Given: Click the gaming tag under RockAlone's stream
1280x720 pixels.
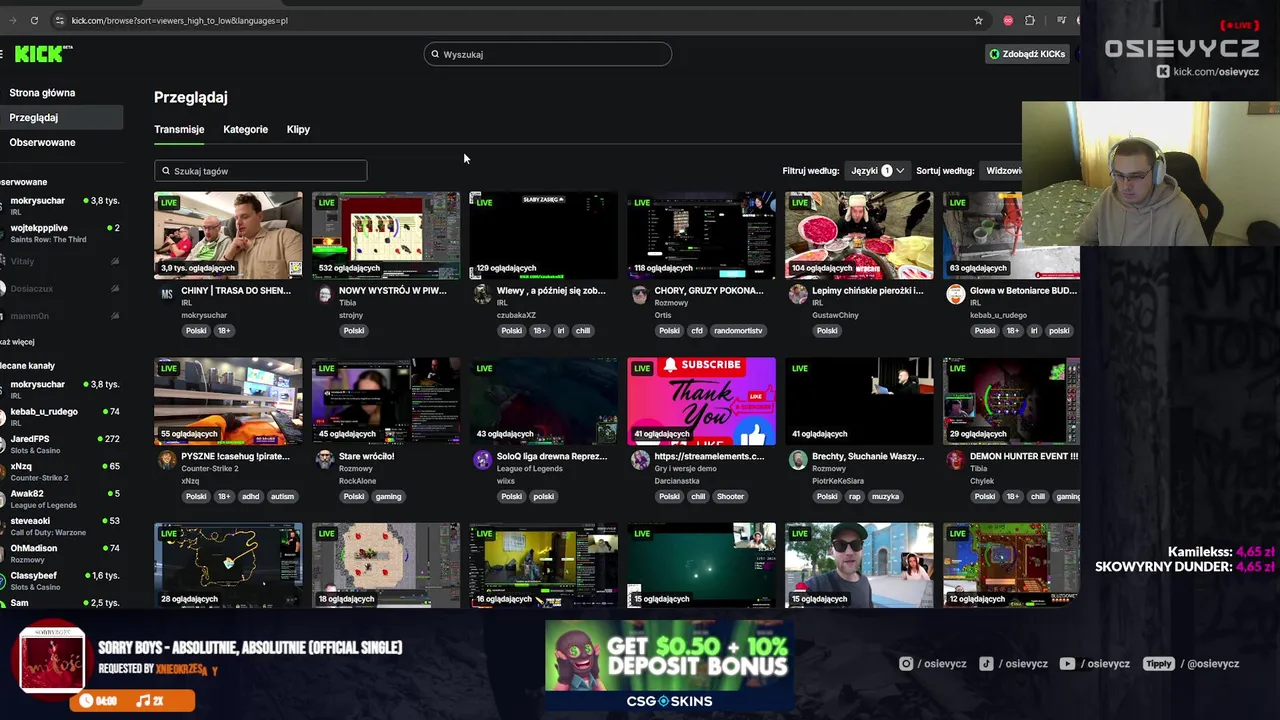Looking at the screenshot, I should [x=388, y=496].
